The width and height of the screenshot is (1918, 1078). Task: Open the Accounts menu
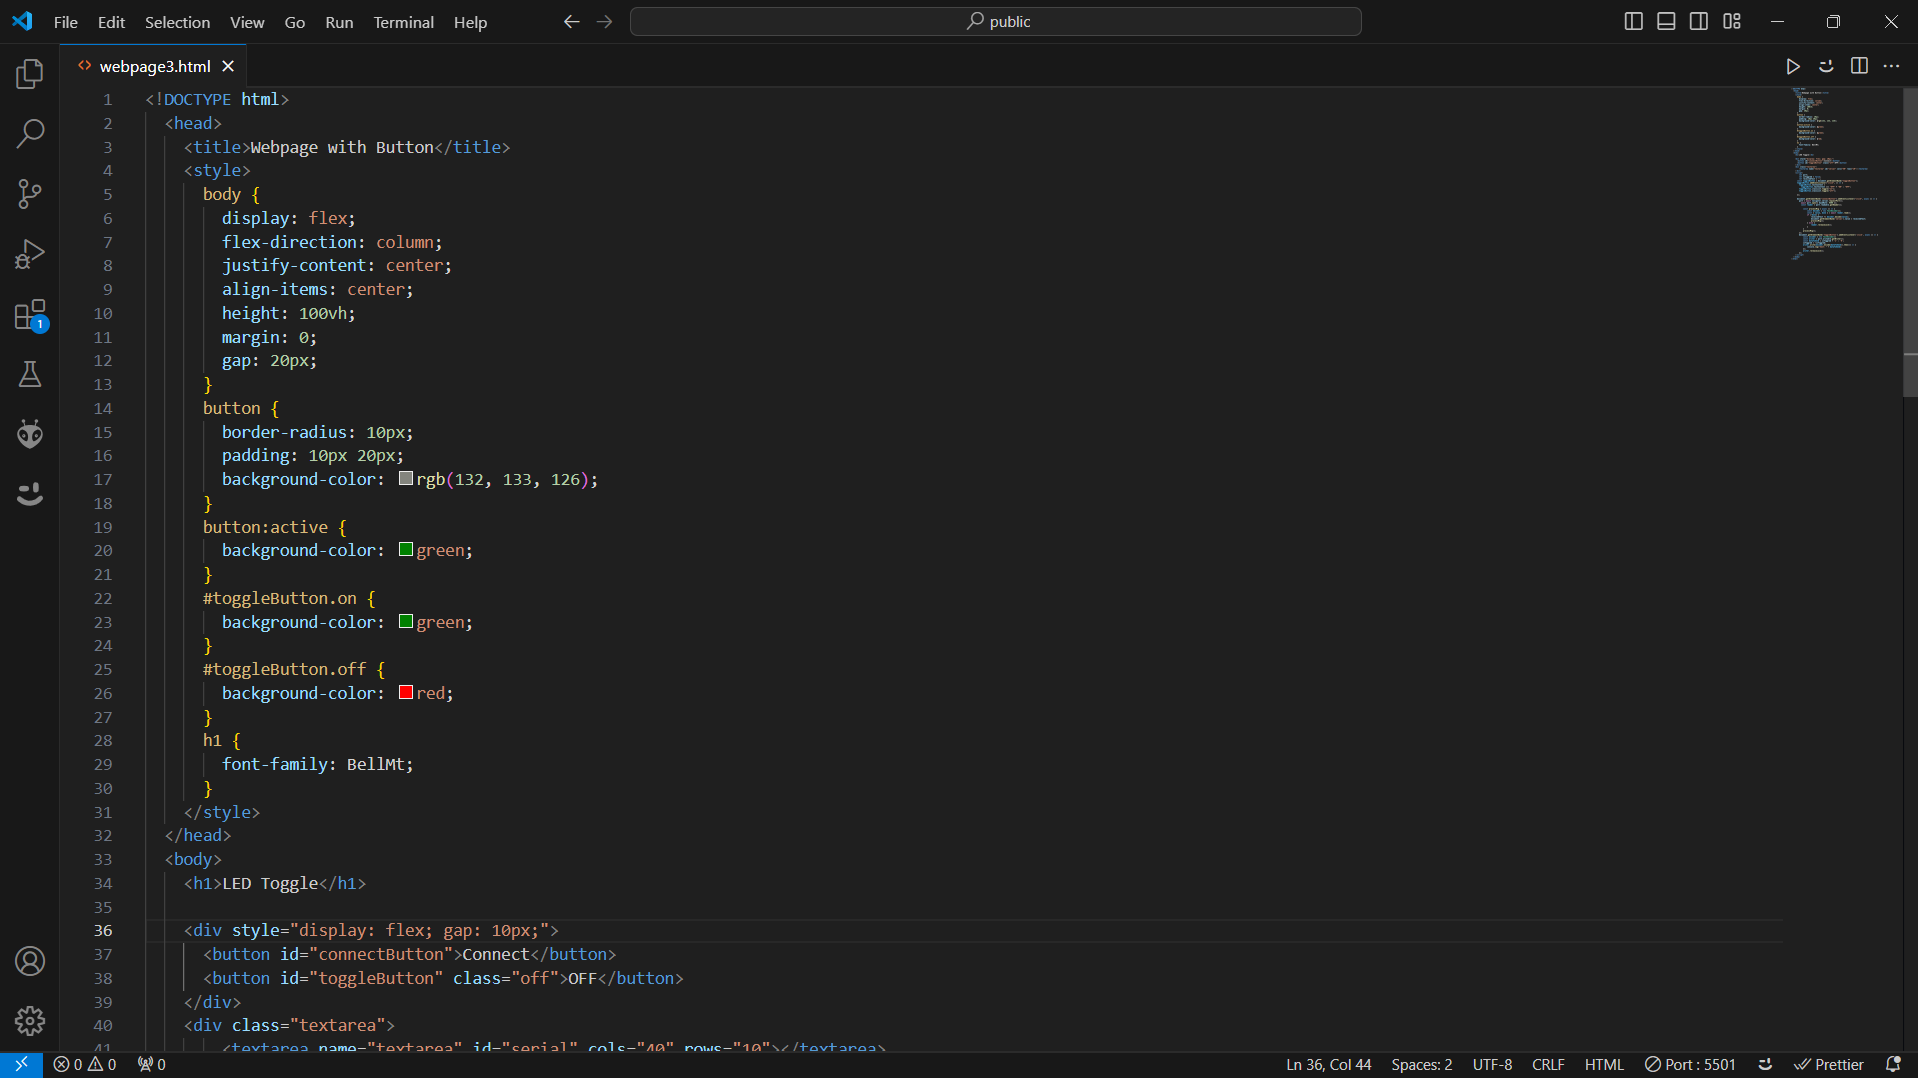30,961
